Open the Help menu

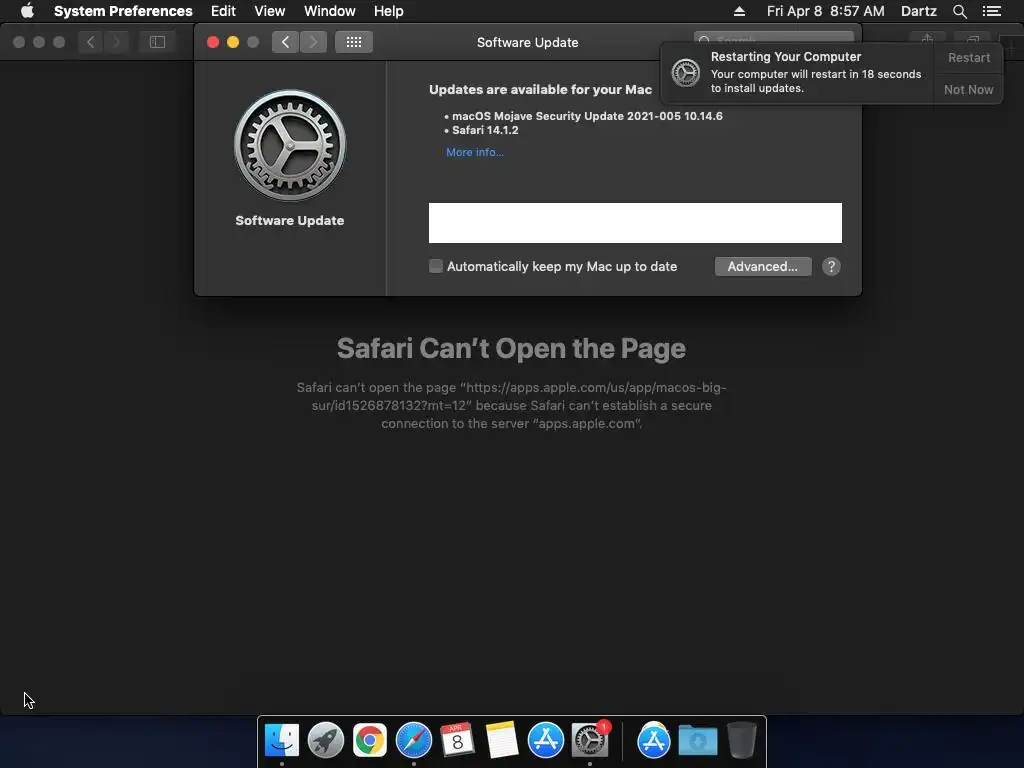(389, 11)
